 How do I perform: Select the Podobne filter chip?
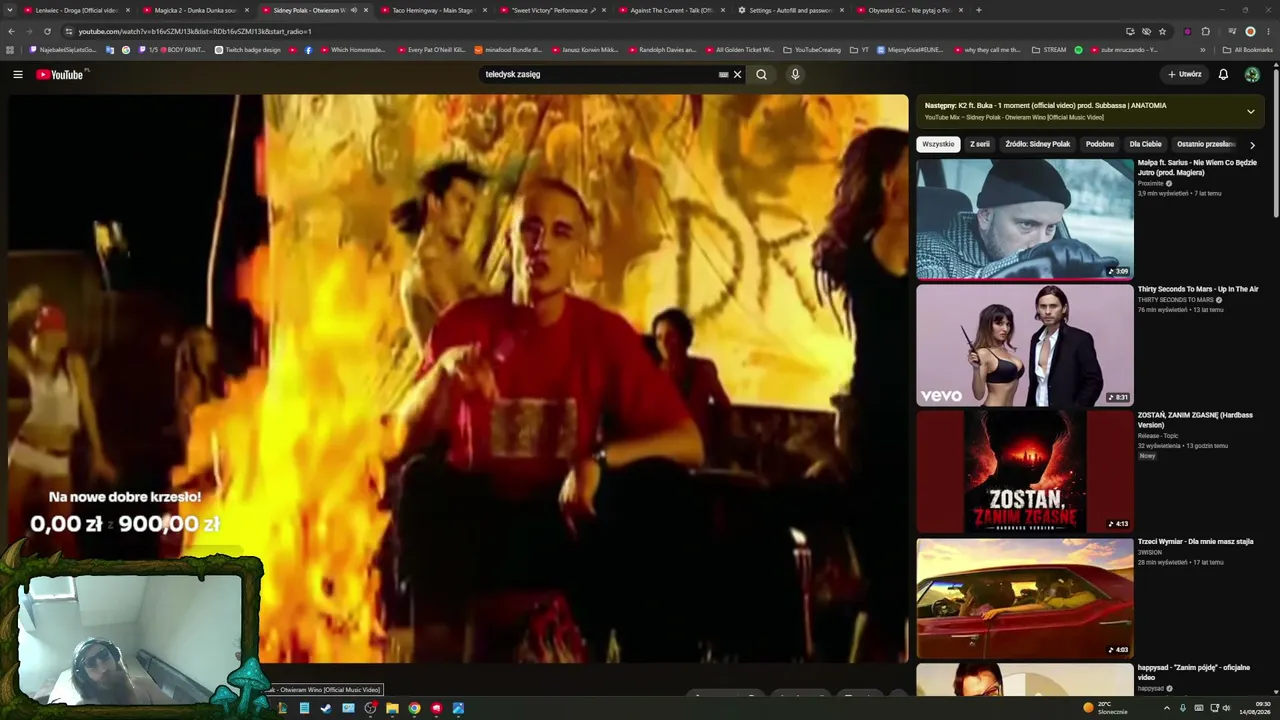(x=1100, y=144)
